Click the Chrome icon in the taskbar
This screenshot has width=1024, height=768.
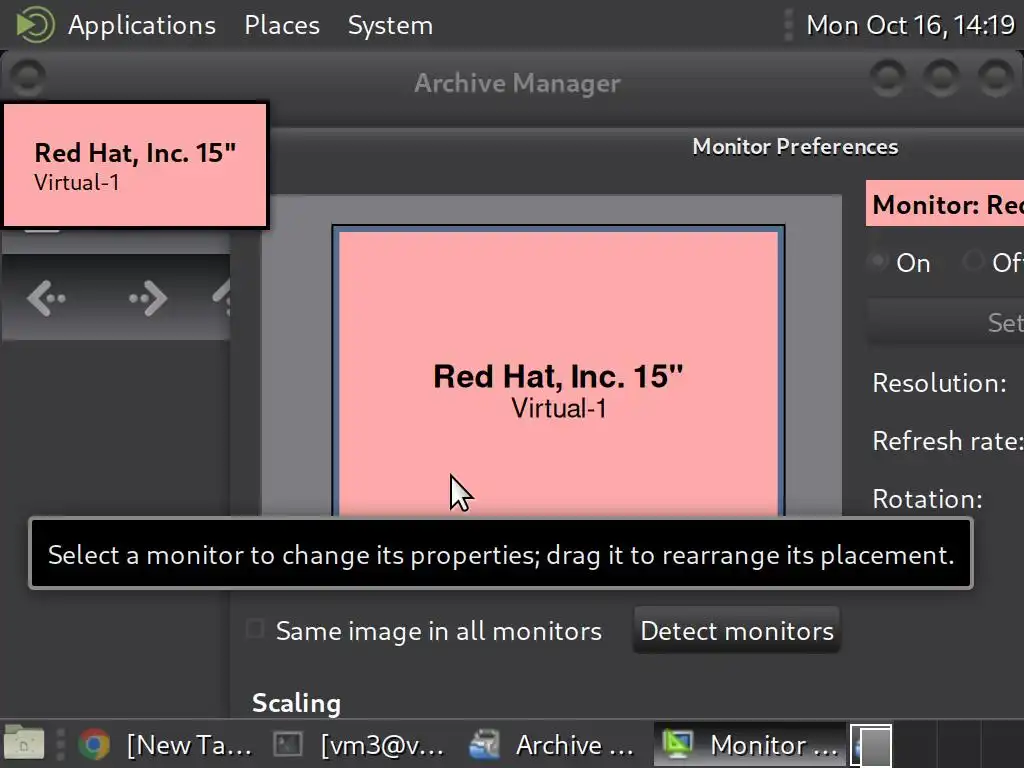click(x=94, y=744)
